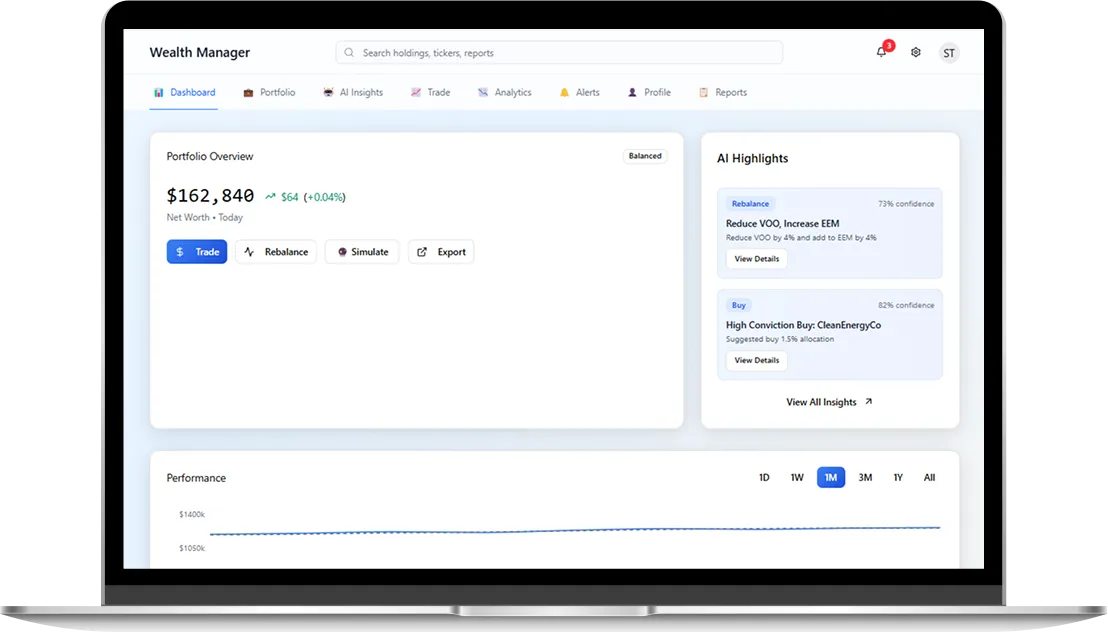Image resolution: width=1108 pixels, height=632 pixels.
Task: Click the Analytics tab icon
Action: 483,93
